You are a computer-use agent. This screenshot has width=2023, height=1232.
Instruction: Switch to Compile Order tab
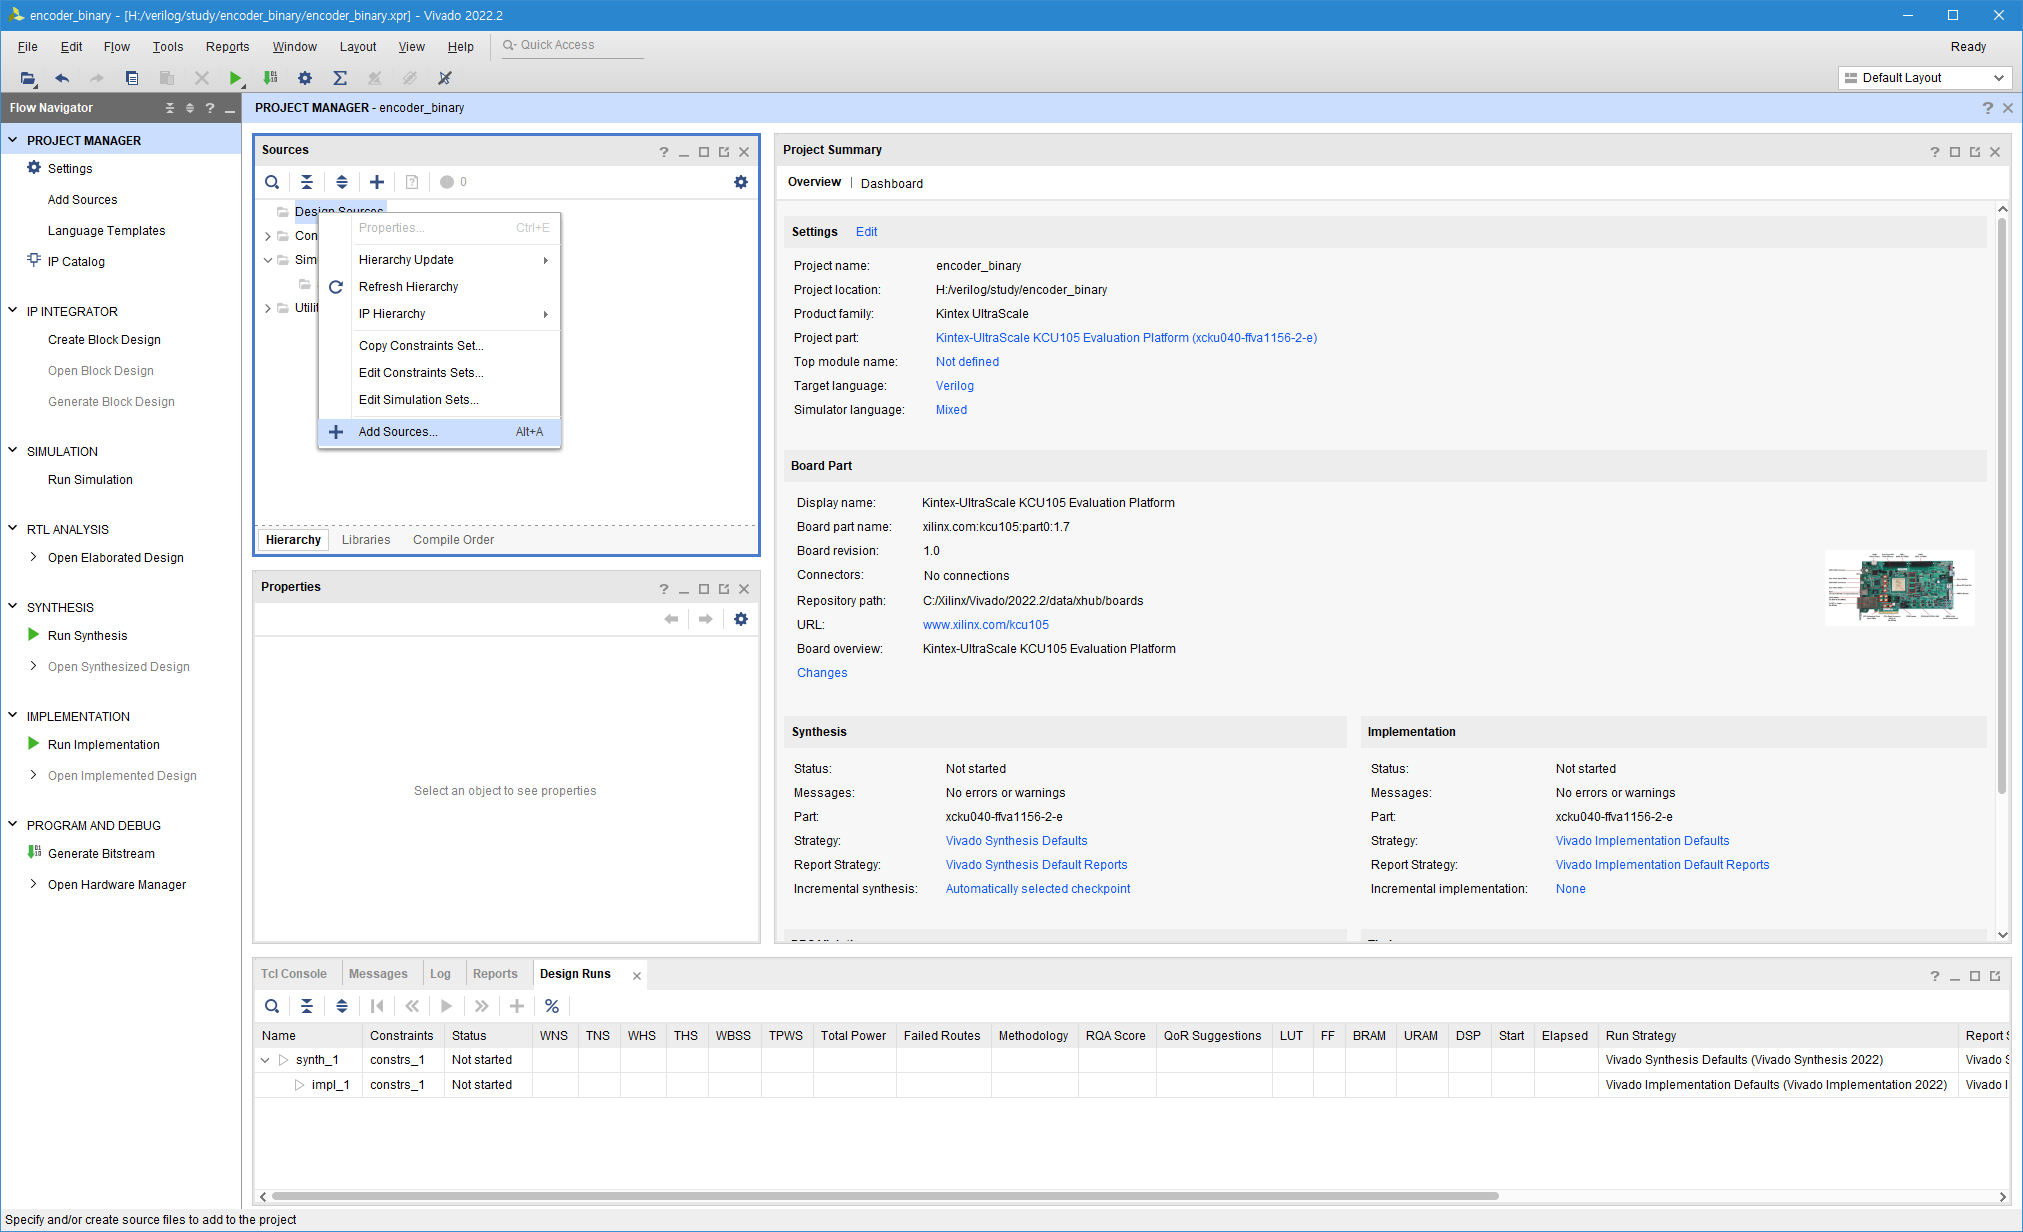click(x=453, y=540)
